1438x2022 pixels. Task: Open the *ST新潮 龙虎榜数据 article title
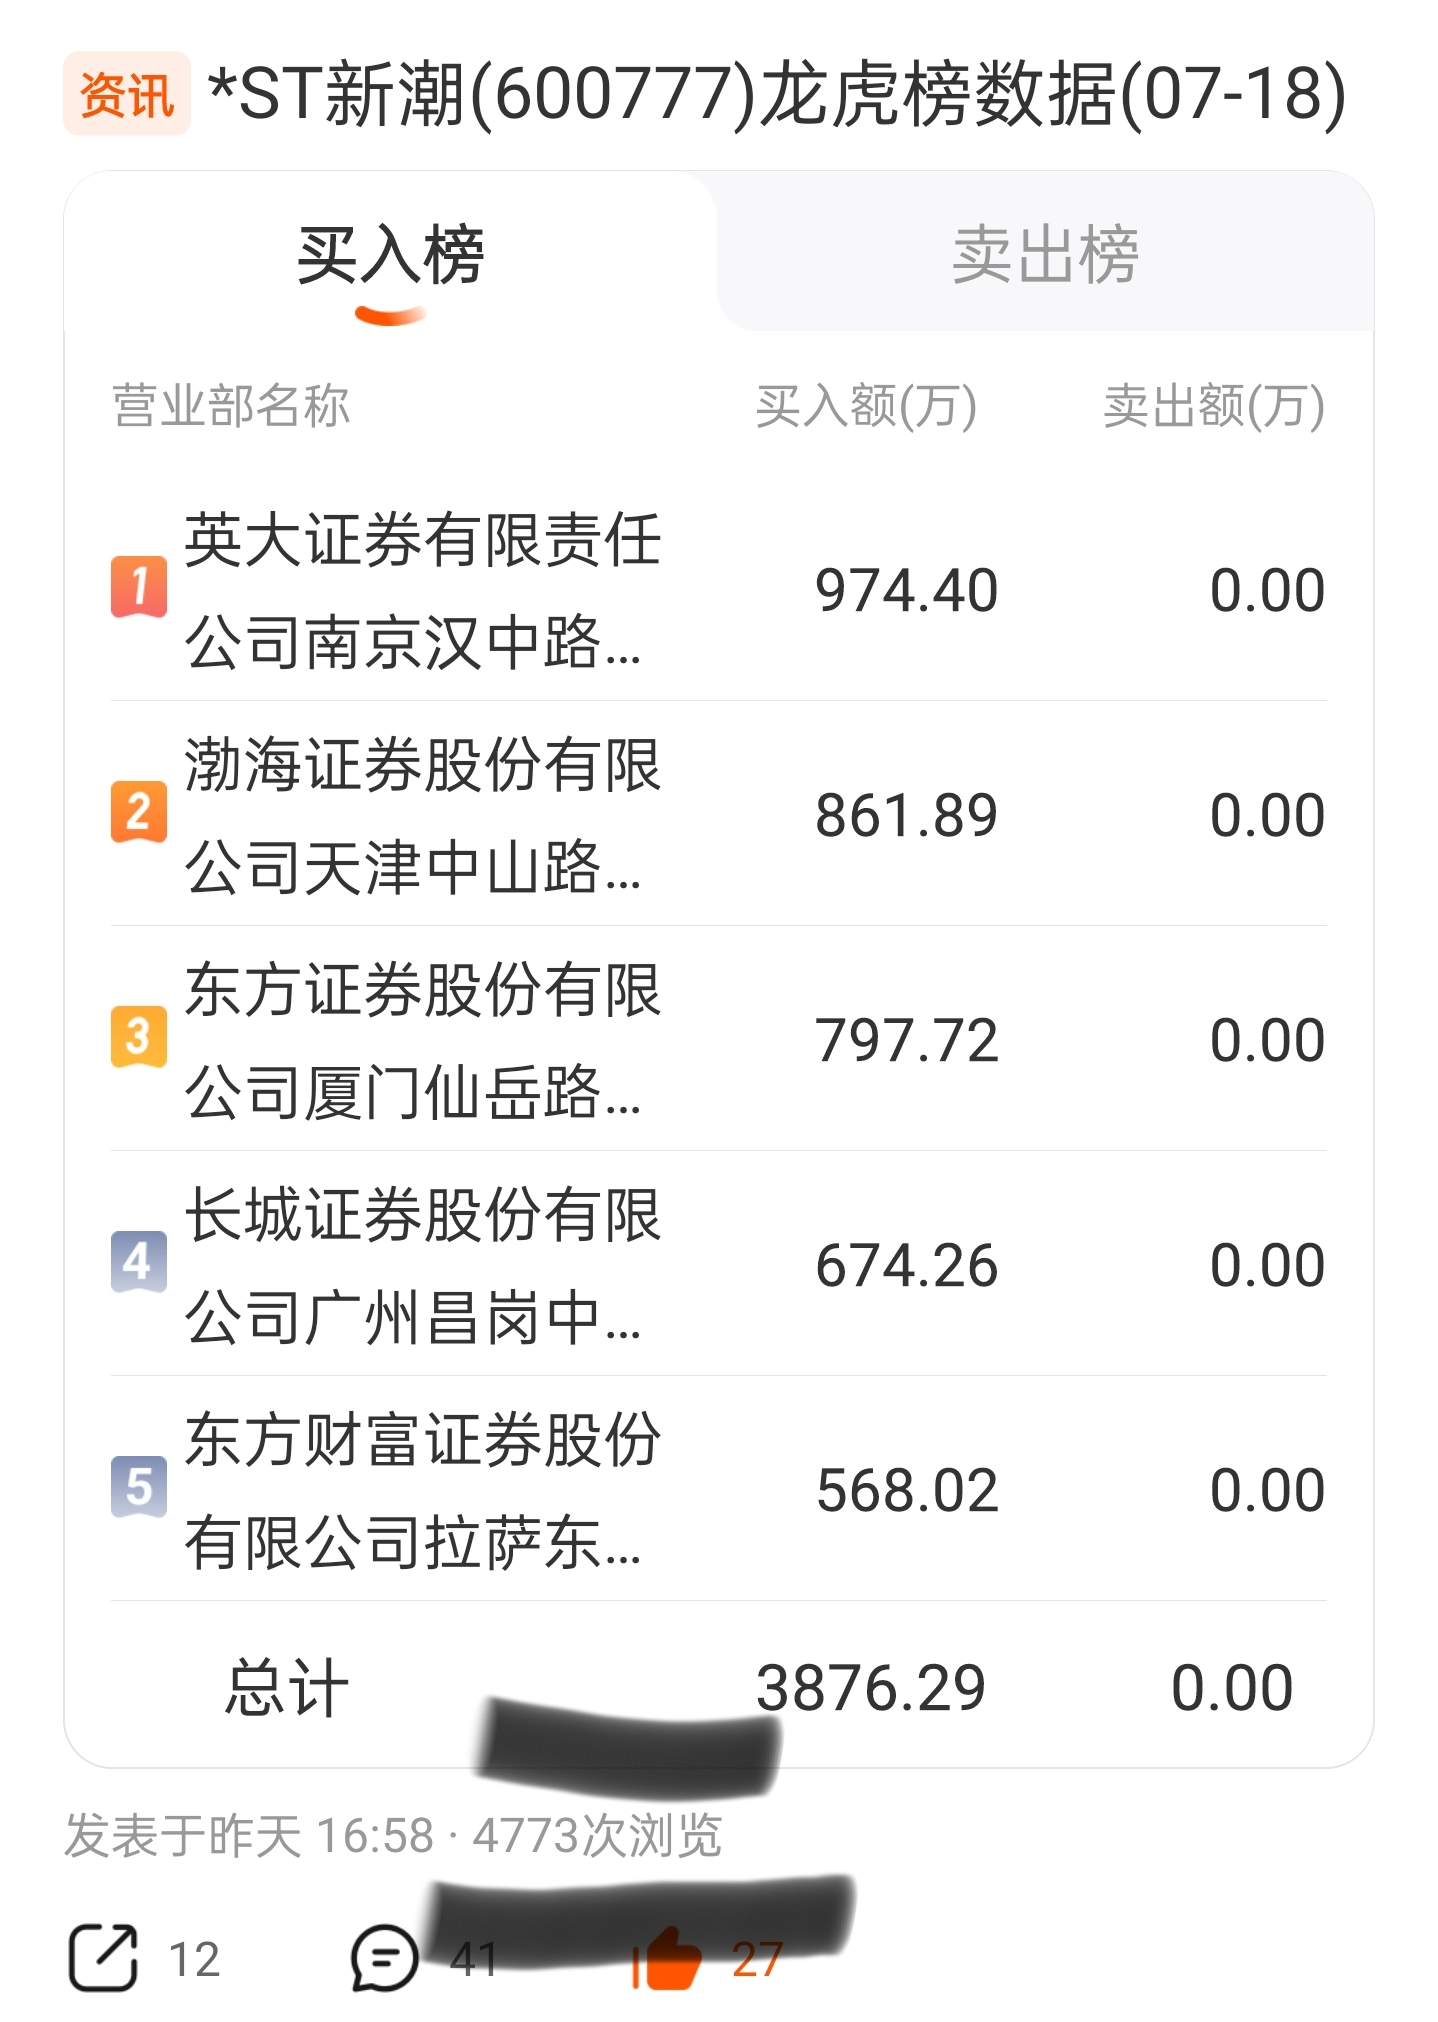(x=776, y=95)
